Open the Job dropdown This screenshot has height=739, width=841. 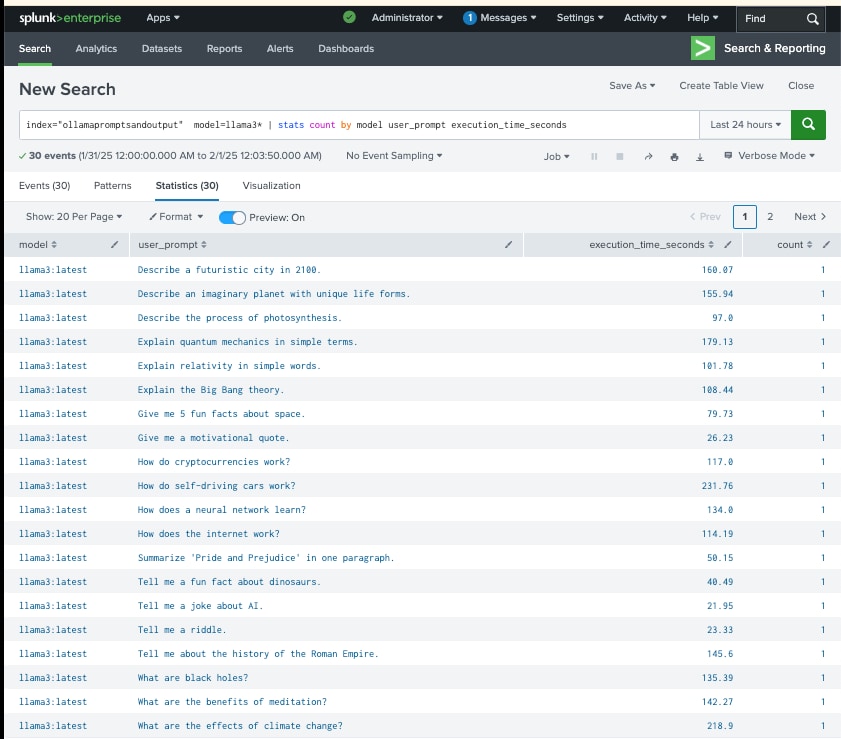pos(556,156)
